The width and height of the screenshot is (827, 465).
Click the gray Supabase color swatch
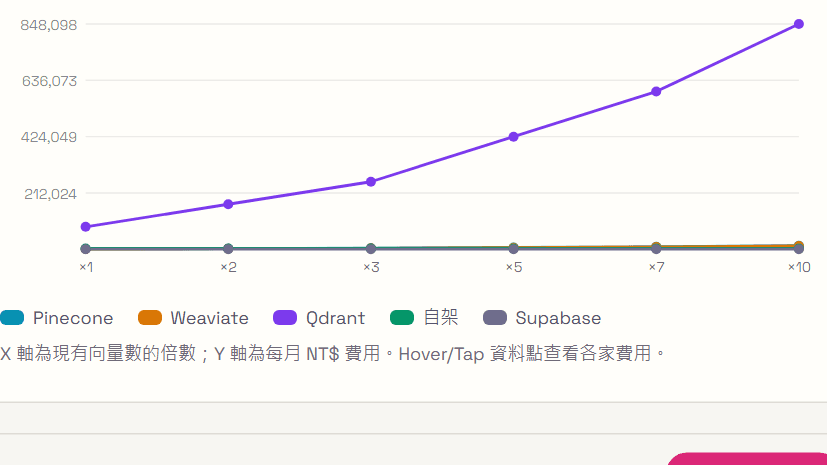point(495,318)
